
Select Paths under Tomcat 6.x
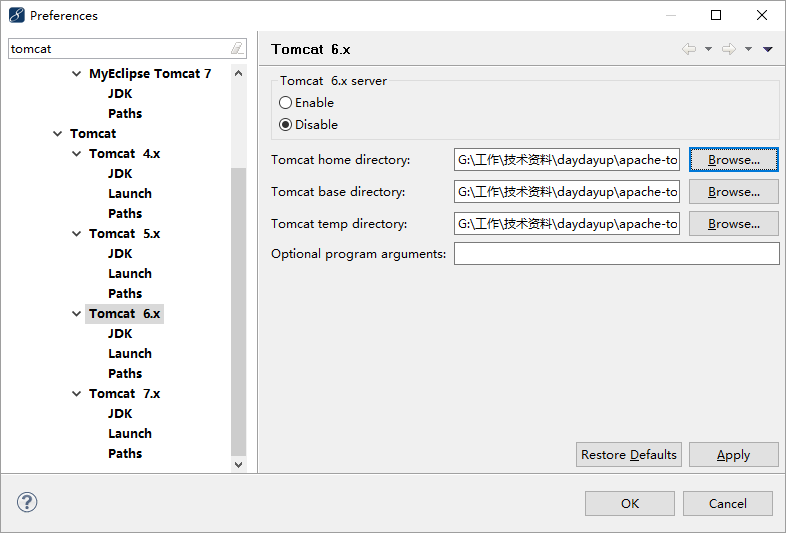125,374
